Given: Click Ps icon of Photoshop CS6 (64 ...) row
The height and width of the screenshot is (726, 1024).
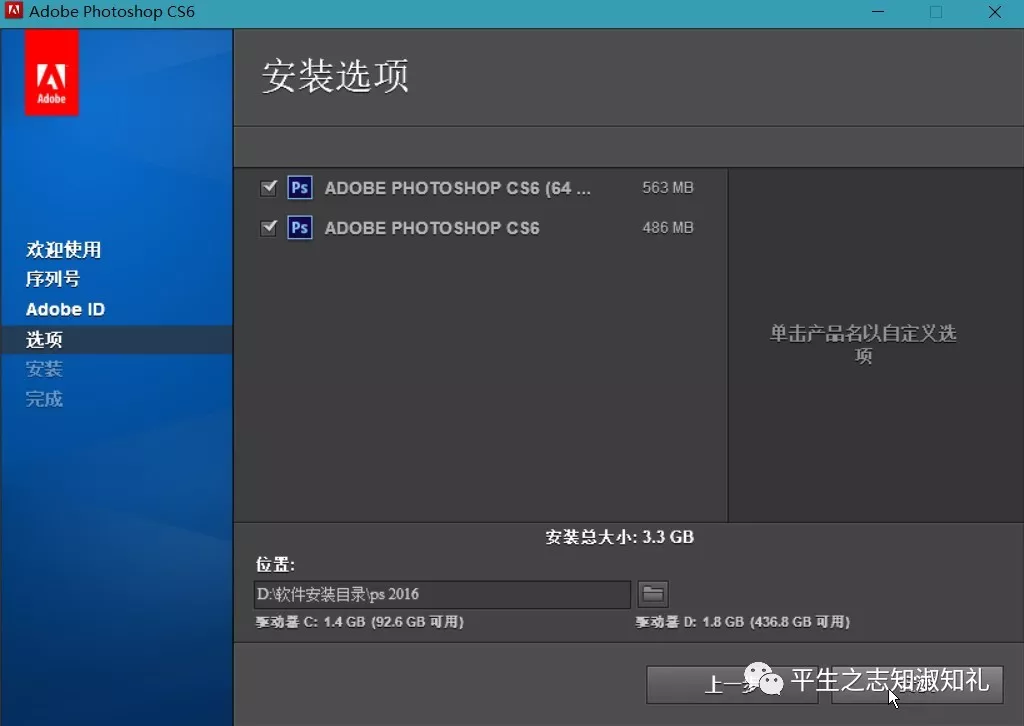Looking at the screenshot, I should click(300, 188).
